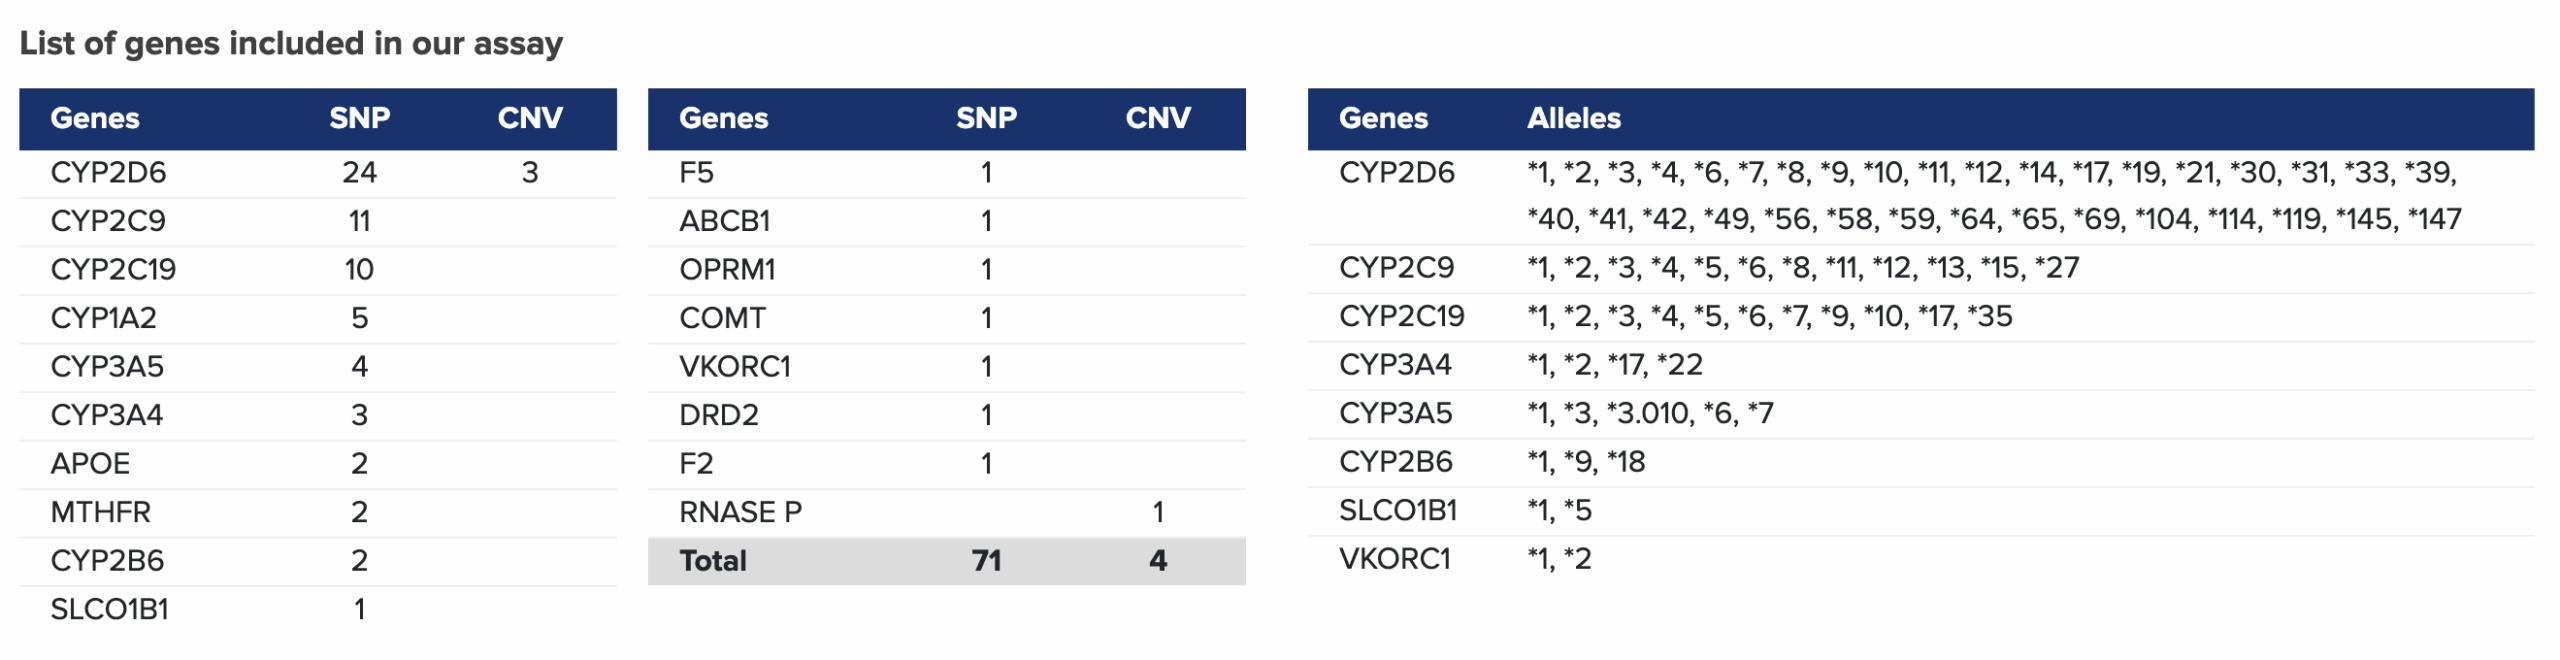Select the MTHFR gene entry
Viewport: 2560px width, 660px height.
(x=100, y=512)
